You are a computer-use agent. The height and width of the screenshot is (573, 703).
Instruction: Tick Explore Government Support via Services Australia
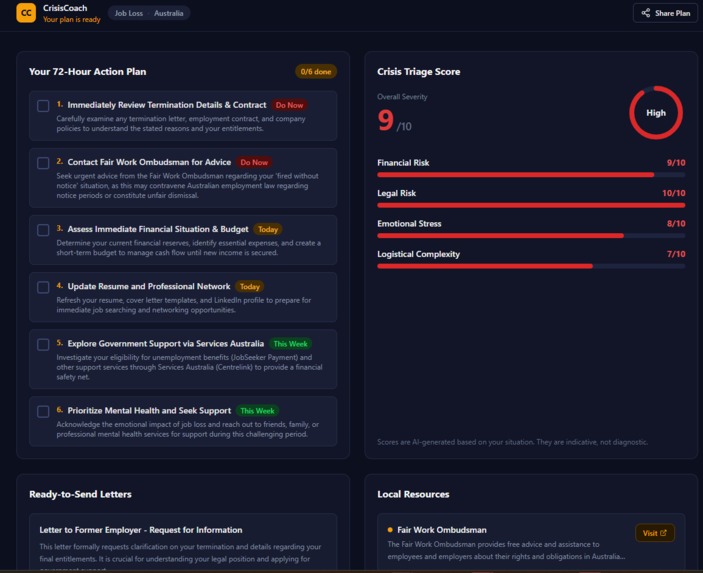point(43,344)
